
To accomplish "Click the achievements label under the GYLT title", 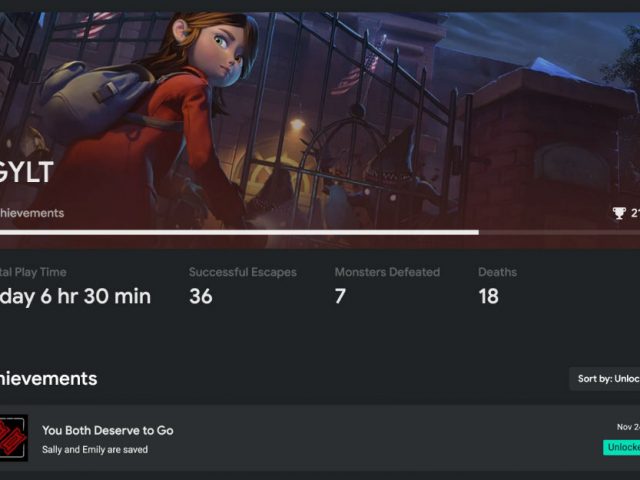I will (32, 213).
